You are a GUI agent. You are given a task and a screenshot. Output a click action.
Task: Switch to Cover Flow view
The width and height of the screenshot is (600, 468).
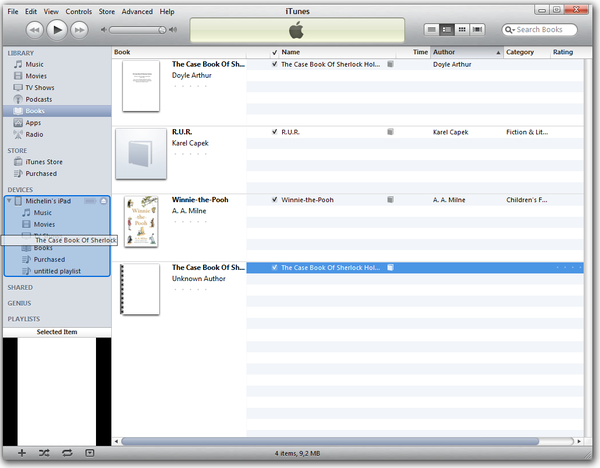[x=477, y=29]
